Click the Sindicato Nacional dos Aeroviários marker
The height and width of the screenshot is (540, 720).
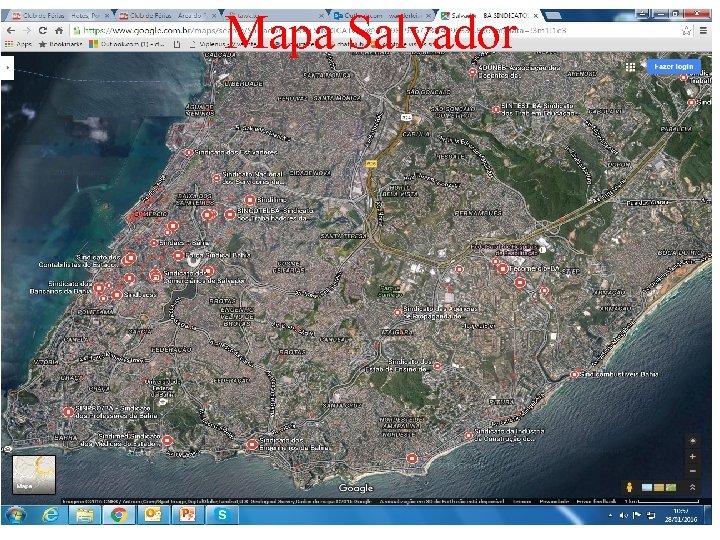click(x=217, y=178)
